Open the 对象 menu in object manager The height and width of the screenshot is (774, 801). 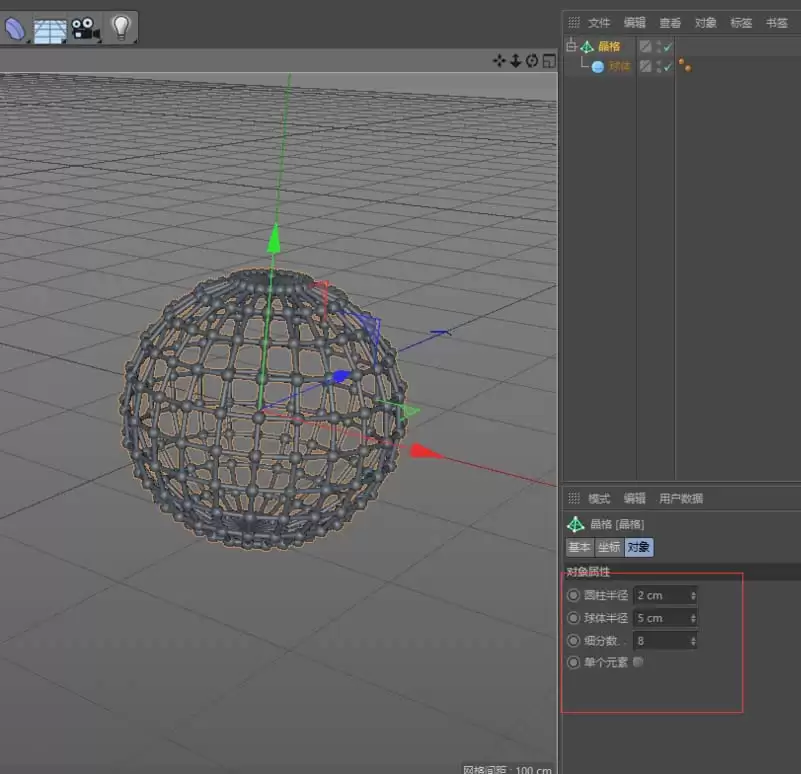[704, 21]
